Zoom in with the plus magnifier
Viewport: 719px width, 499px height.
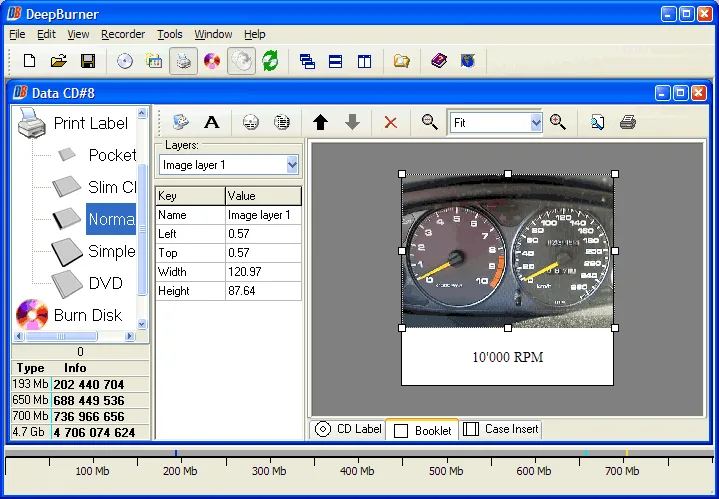(558, 122)
